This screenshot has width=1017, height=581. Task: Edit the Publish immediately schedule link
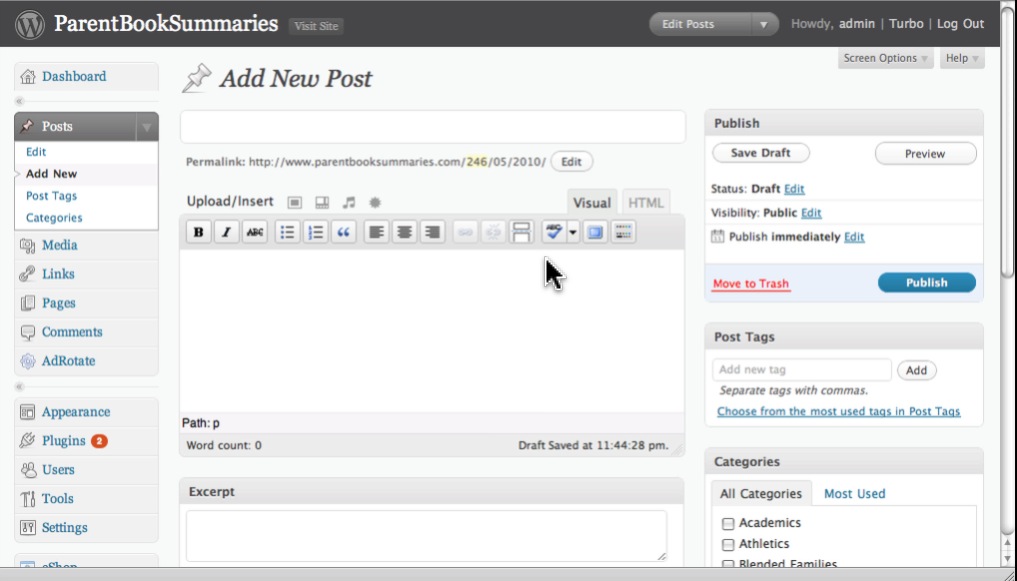[x=854, y=237]
